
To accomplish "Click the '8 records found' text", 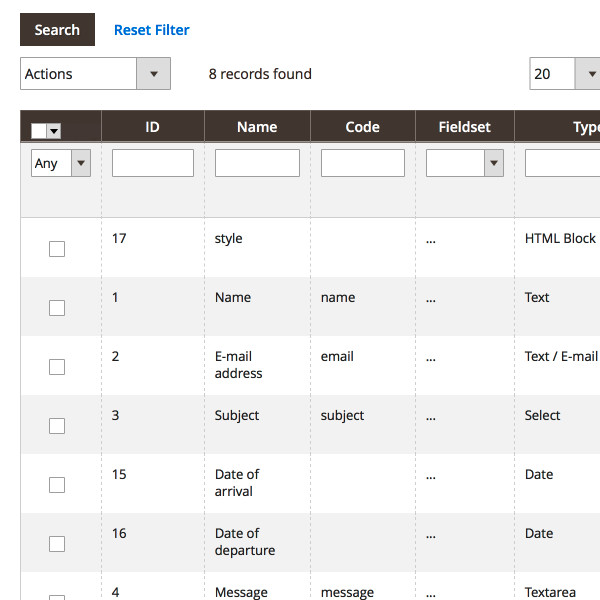I will click(x=260, y=74).
